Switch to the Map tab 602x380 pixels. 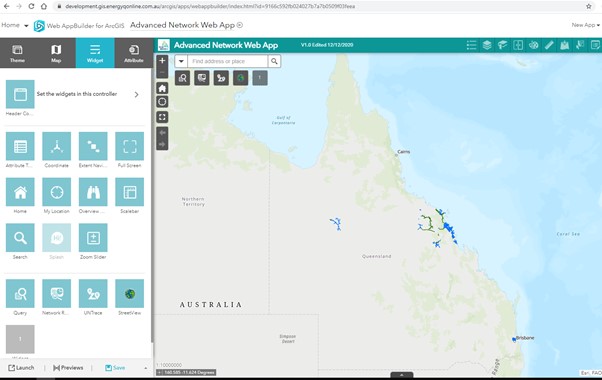point(56,53)
